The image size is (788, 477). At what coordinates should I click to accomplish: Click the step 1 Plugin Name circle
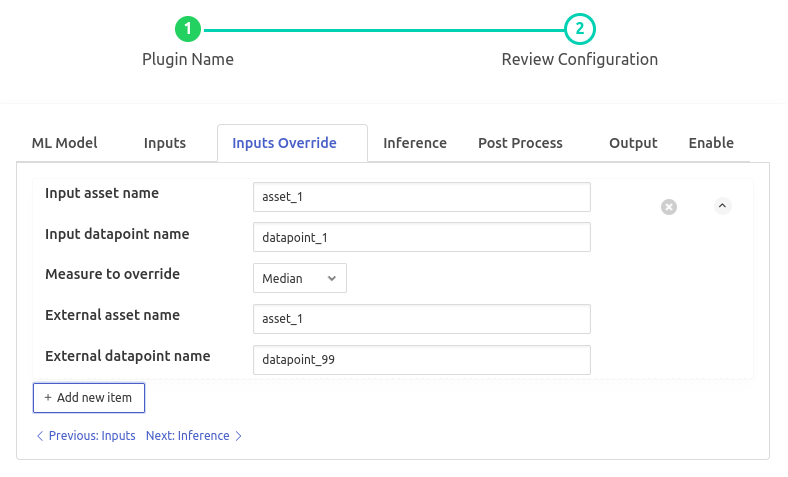click(x=188, y=30)
